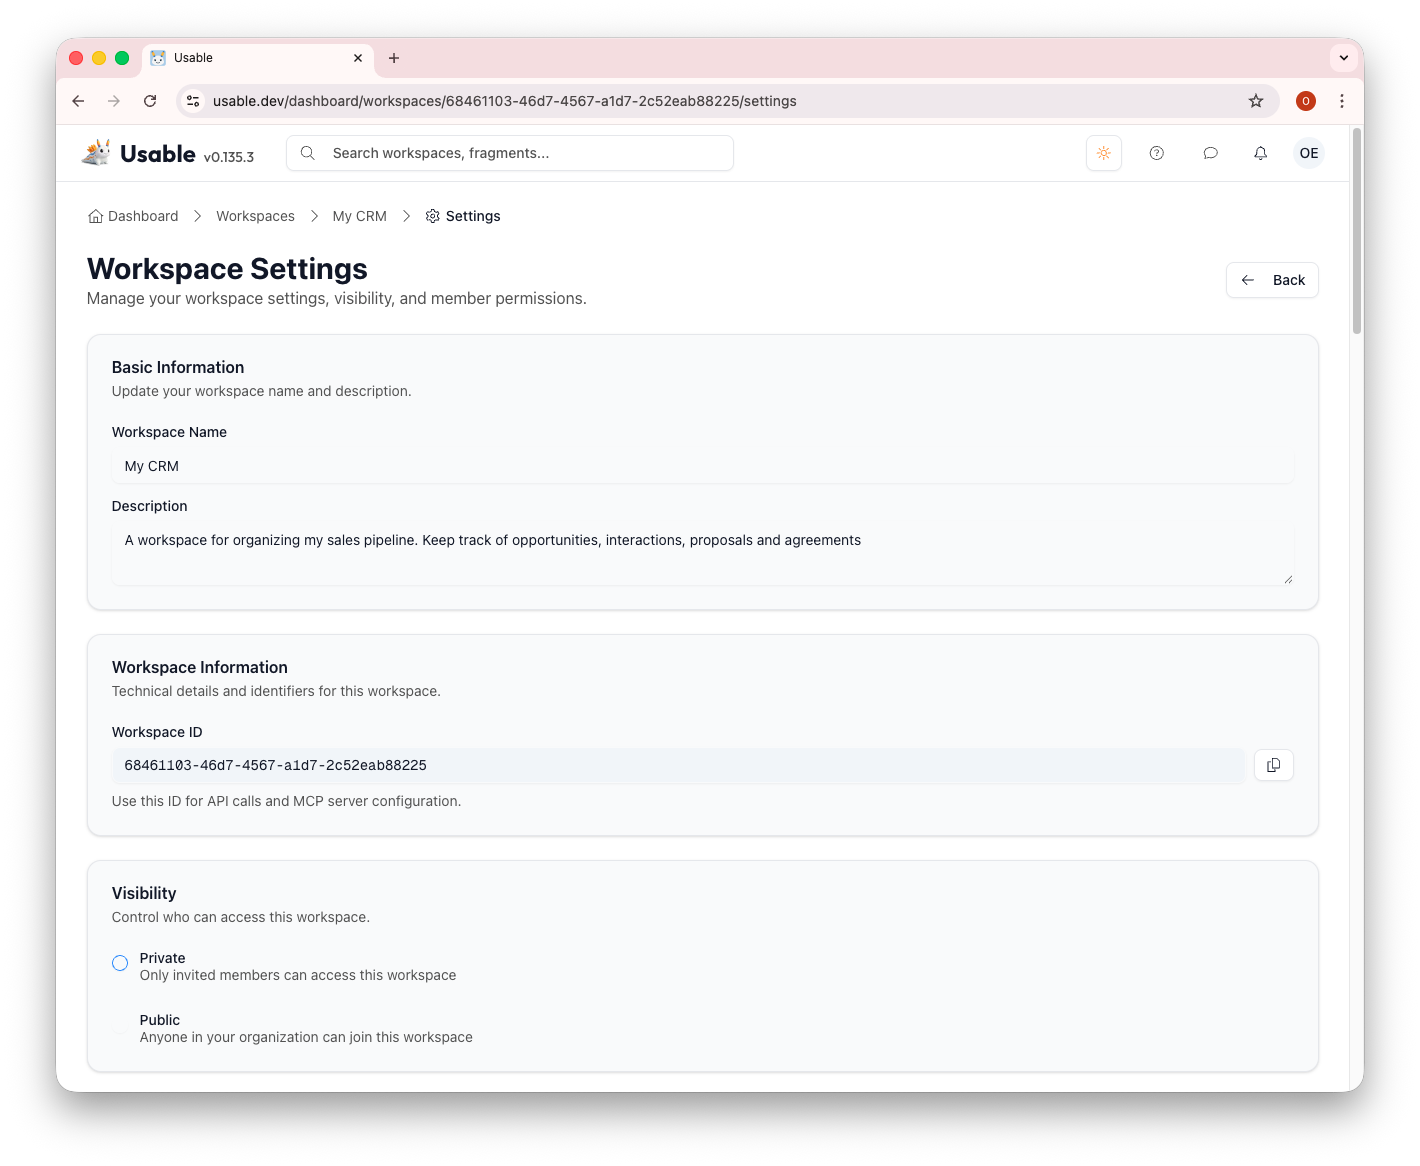Open the browser profile dropdown
Image resolution: width=1420 pixels, height=1166 pixels.
(1306, 101)
